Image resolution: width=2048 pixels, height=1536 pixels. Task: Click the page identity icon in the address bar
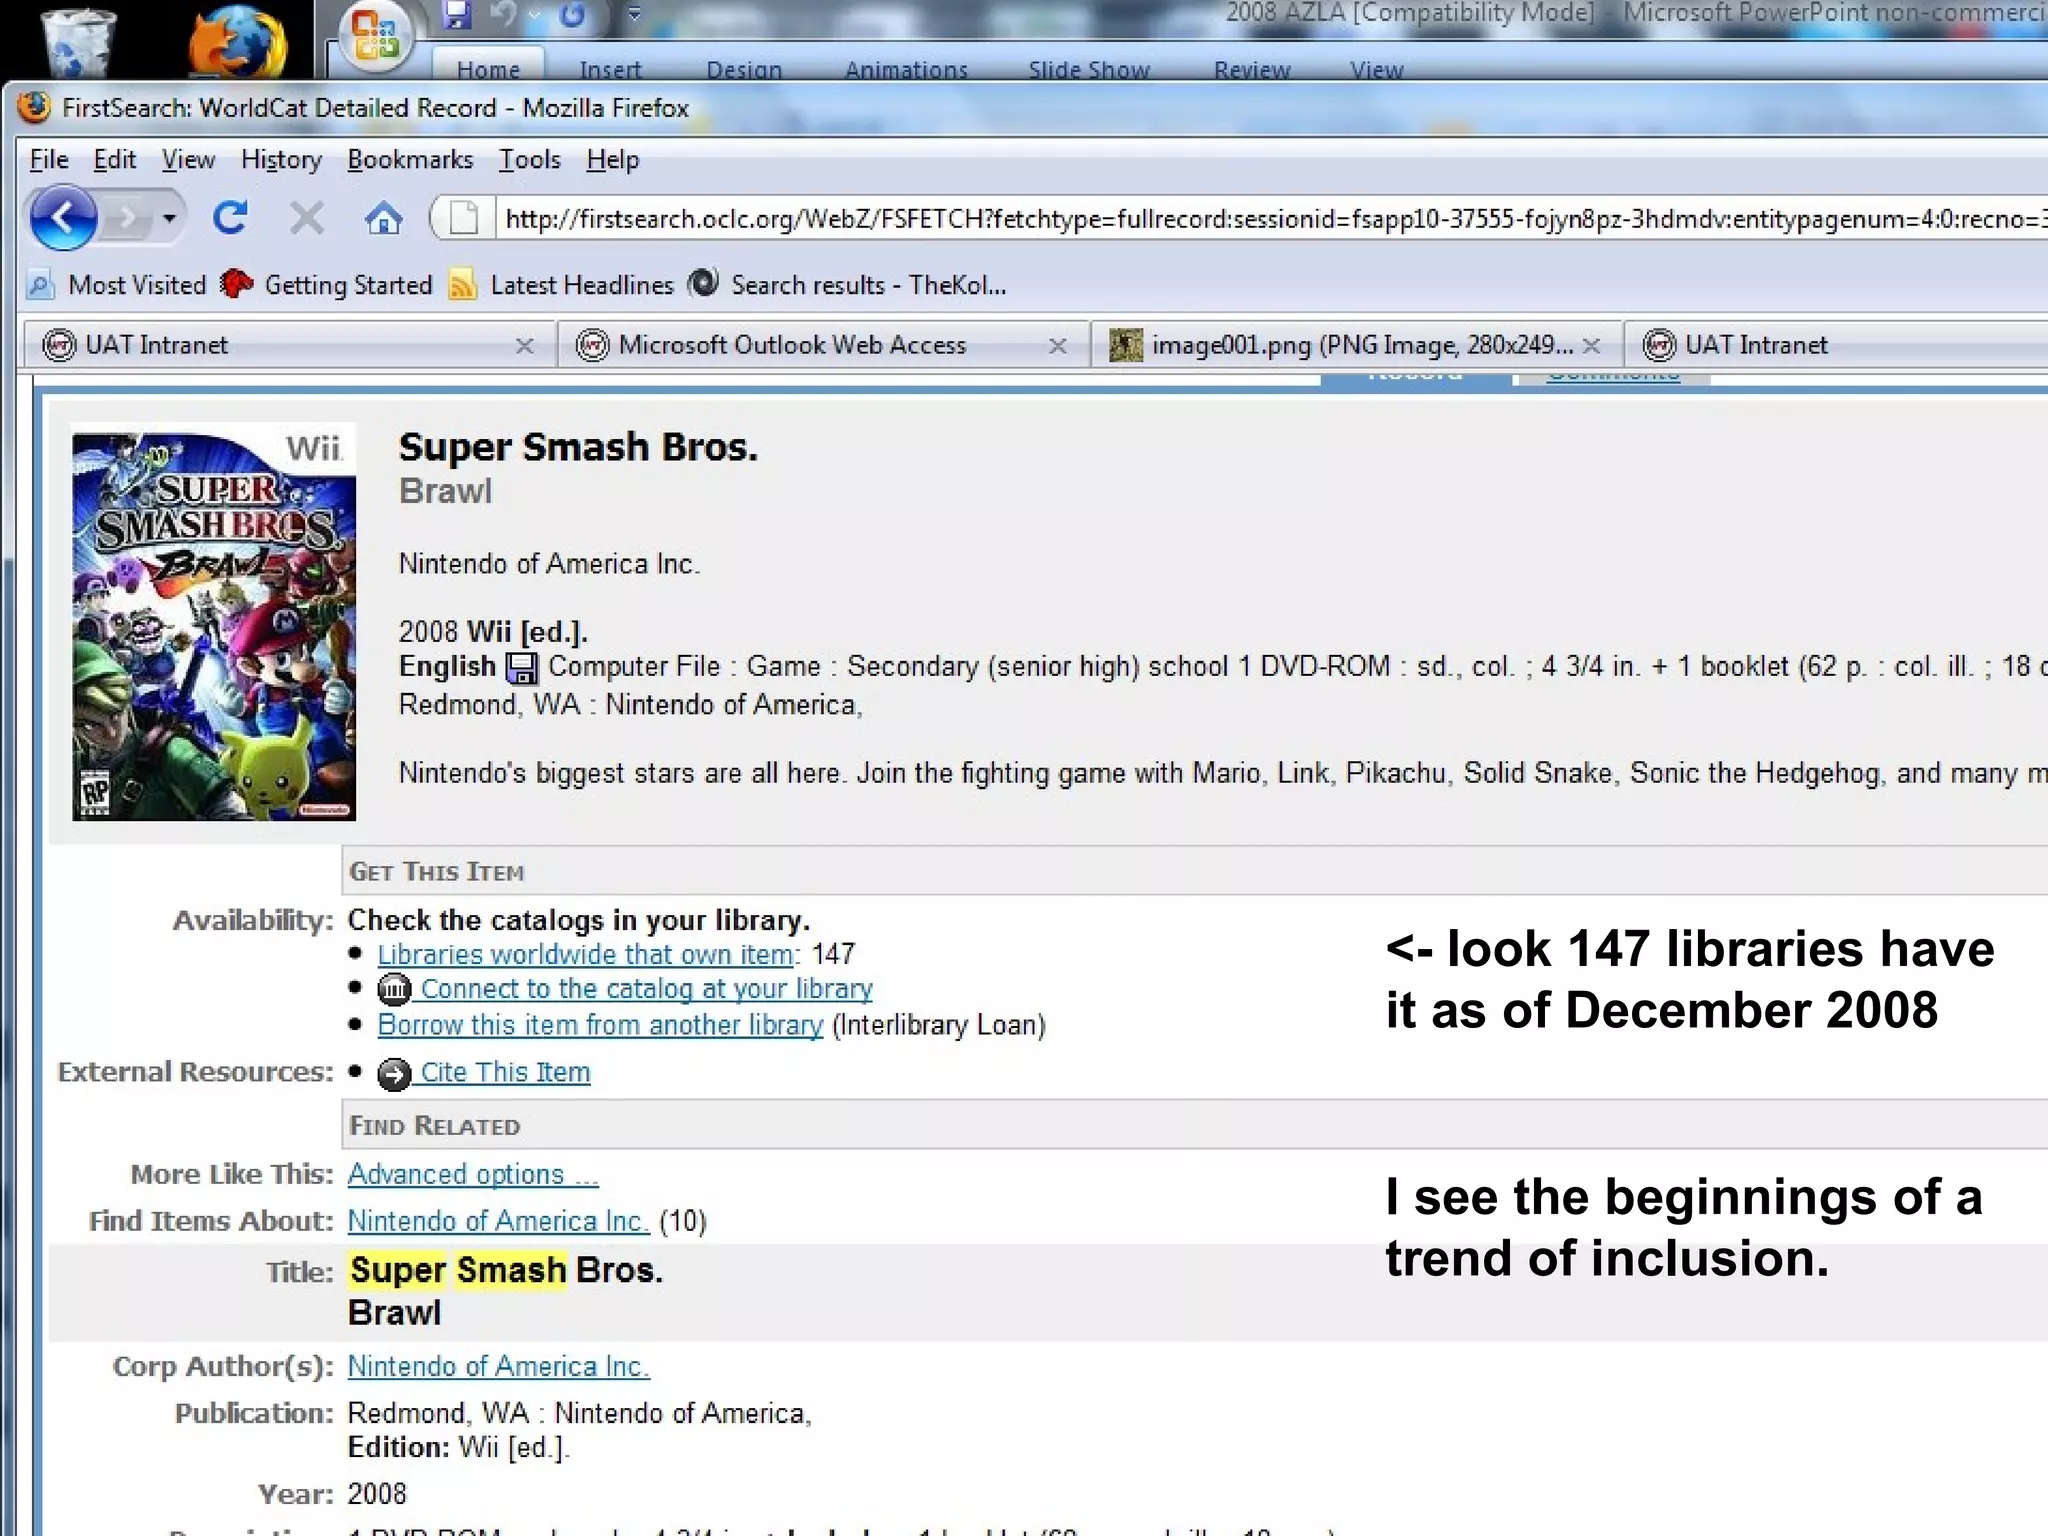[463, 218]
